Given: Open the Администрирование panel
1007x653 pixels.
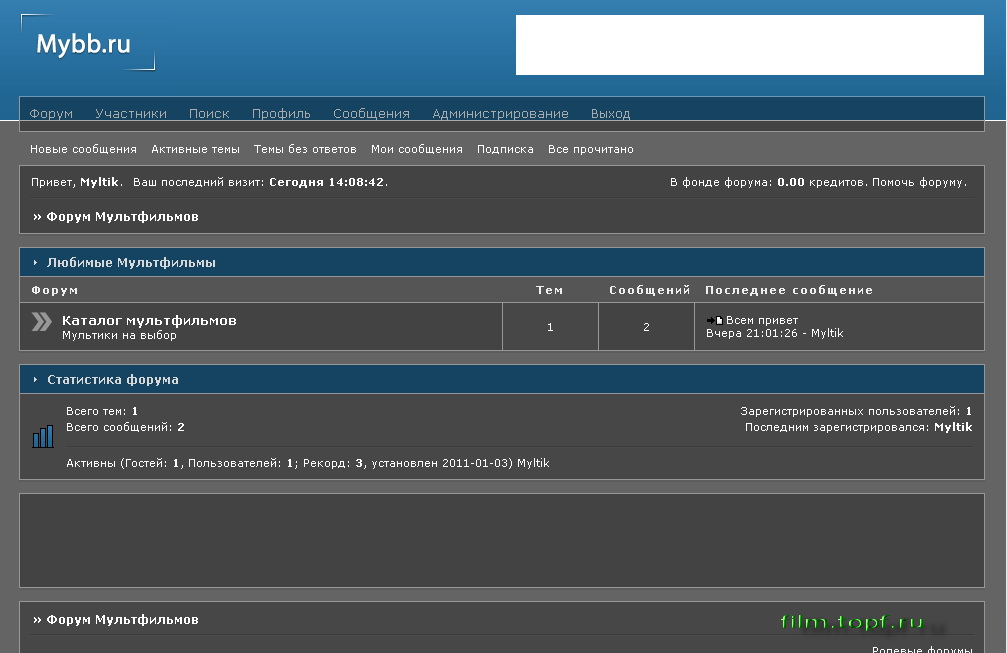Looking at the screenshot, I should pyautogui.click(x=500, y=114).
